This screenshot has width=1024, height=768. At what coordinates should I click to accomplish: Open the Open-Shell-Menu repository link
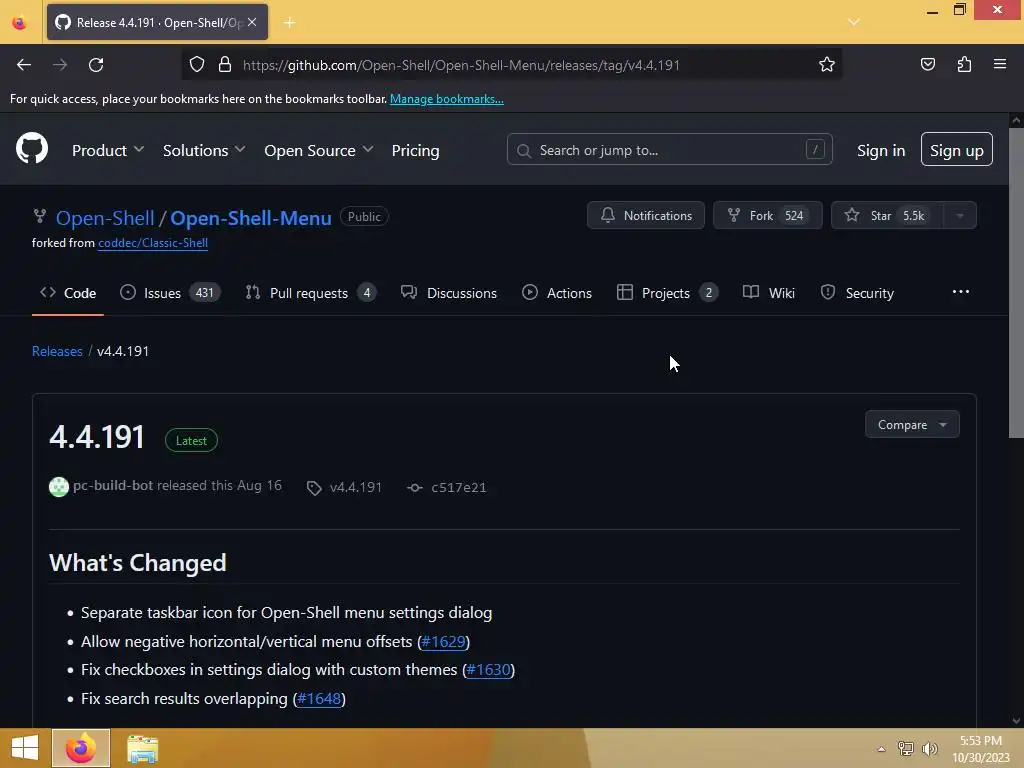pyautogui.click(x=251, y=217)
